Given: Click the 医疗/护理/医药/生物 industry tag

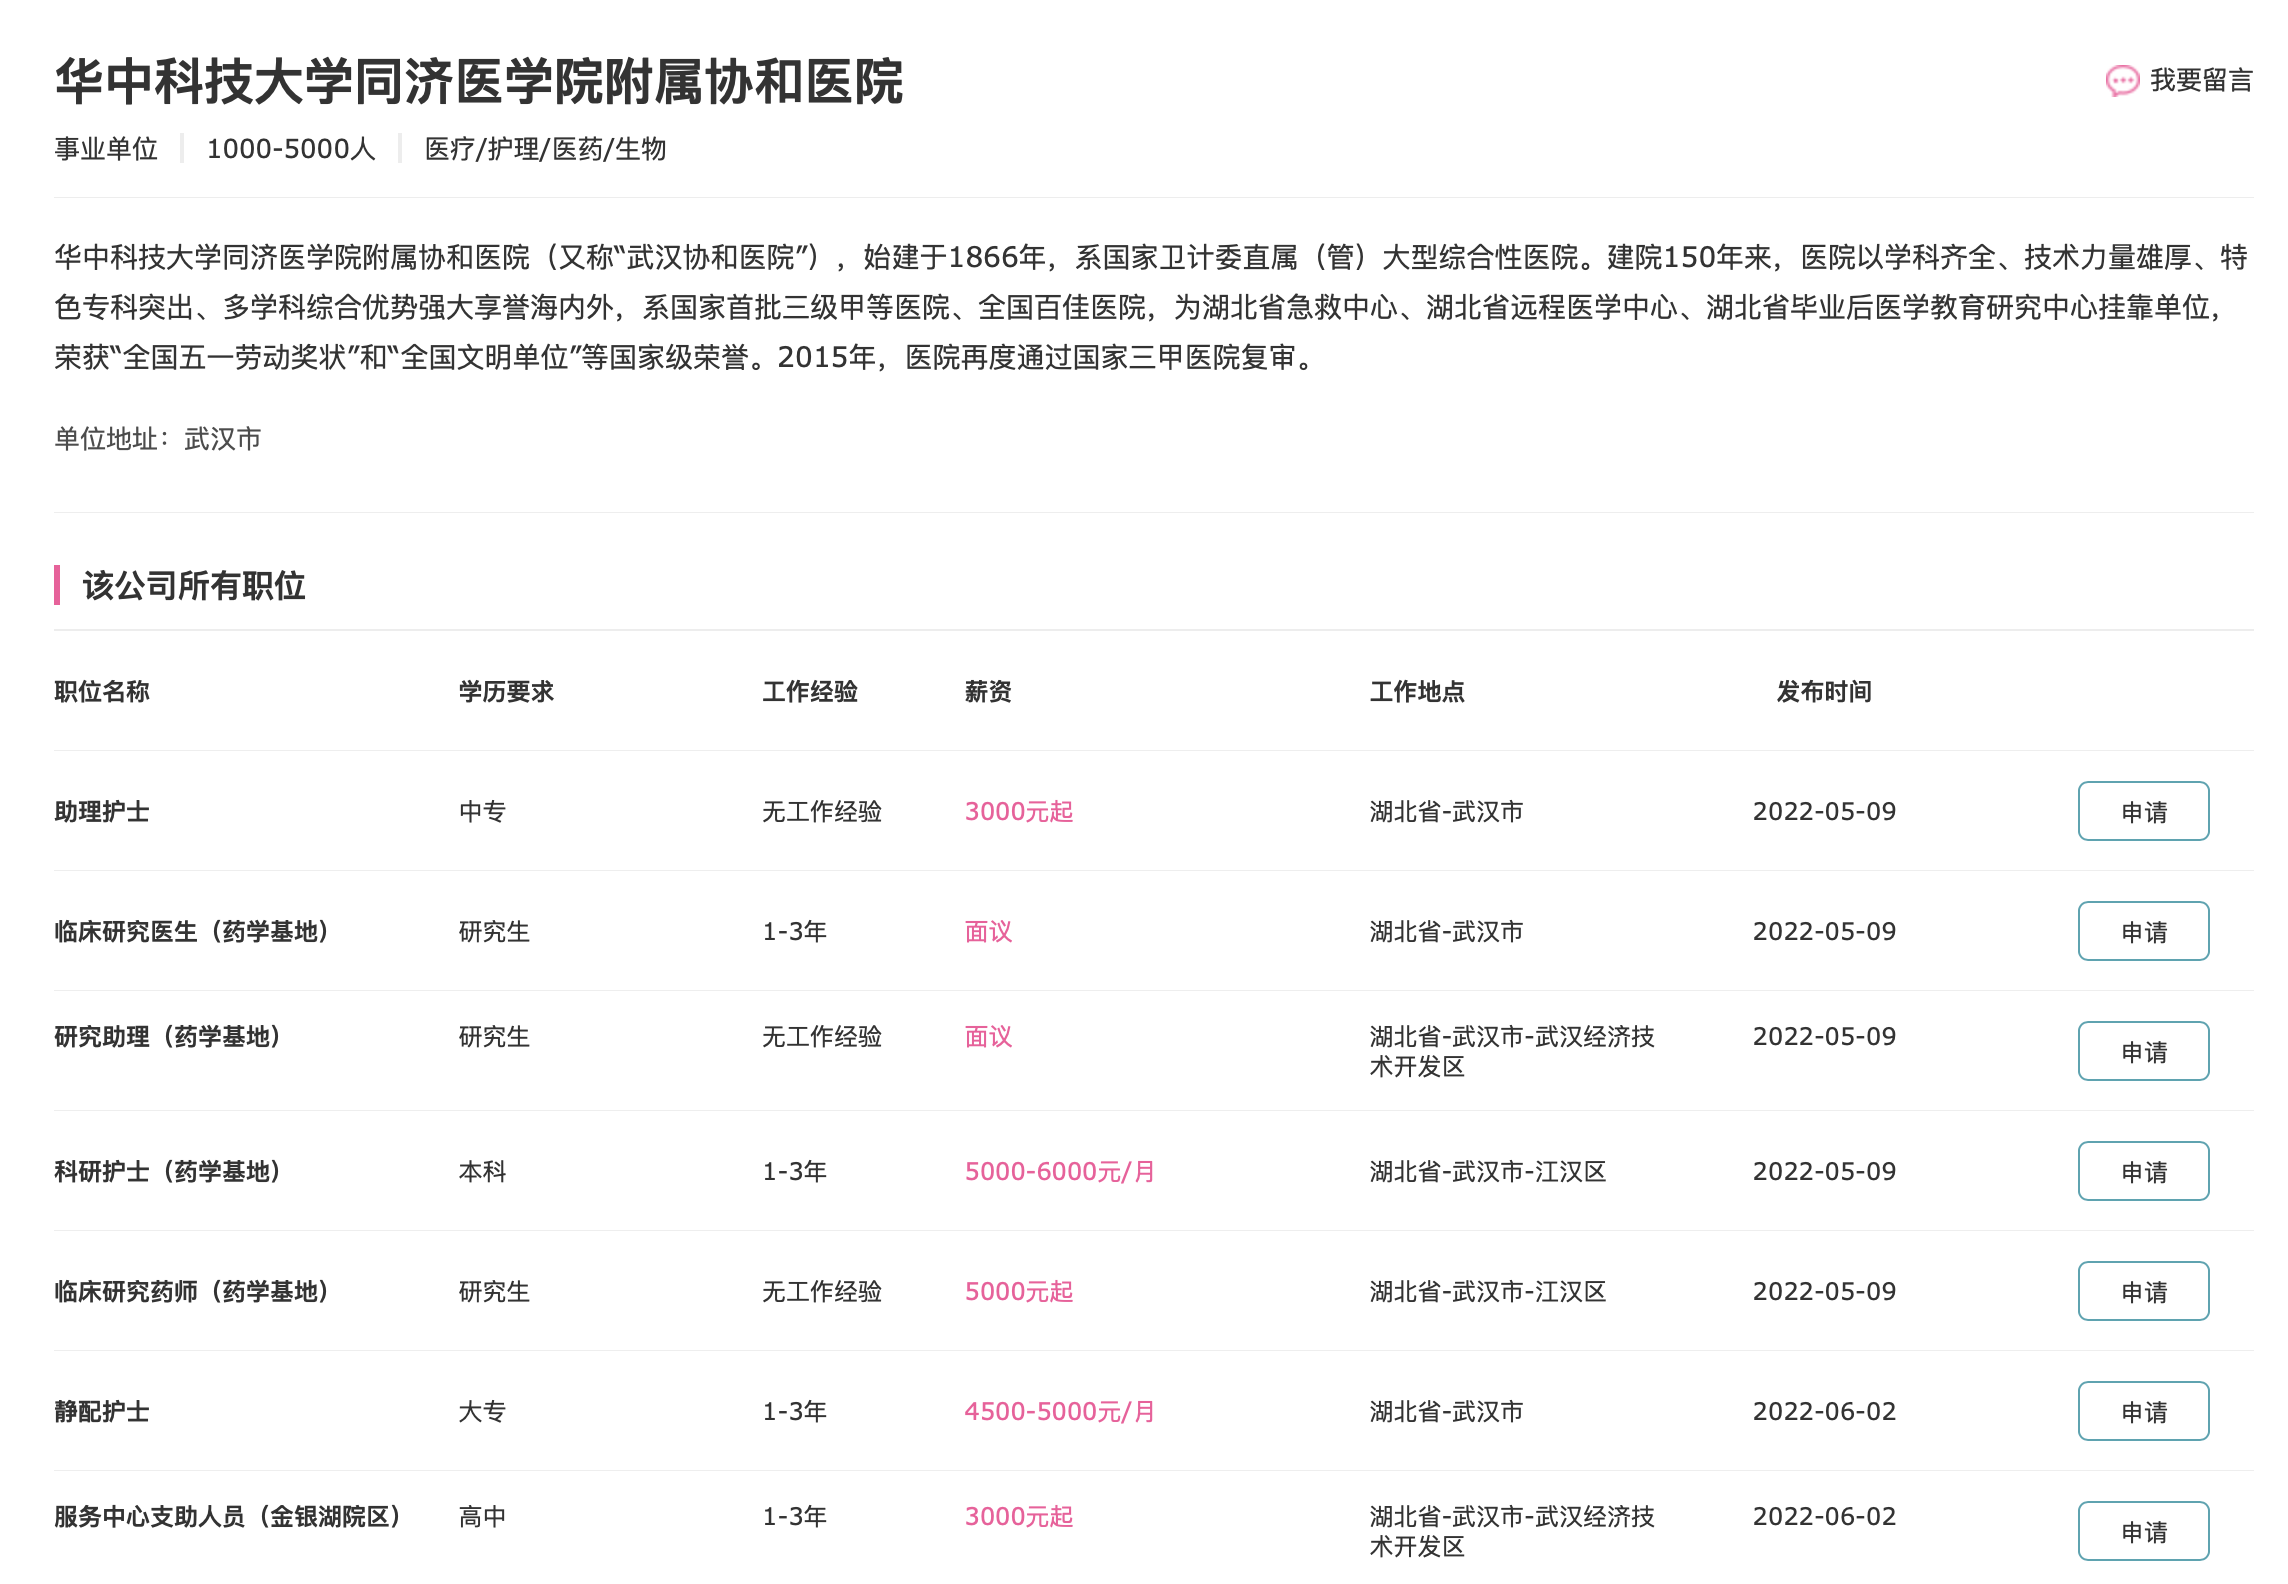Looking at the screenshot, I should pyautogui.click(x=545, y=149).
